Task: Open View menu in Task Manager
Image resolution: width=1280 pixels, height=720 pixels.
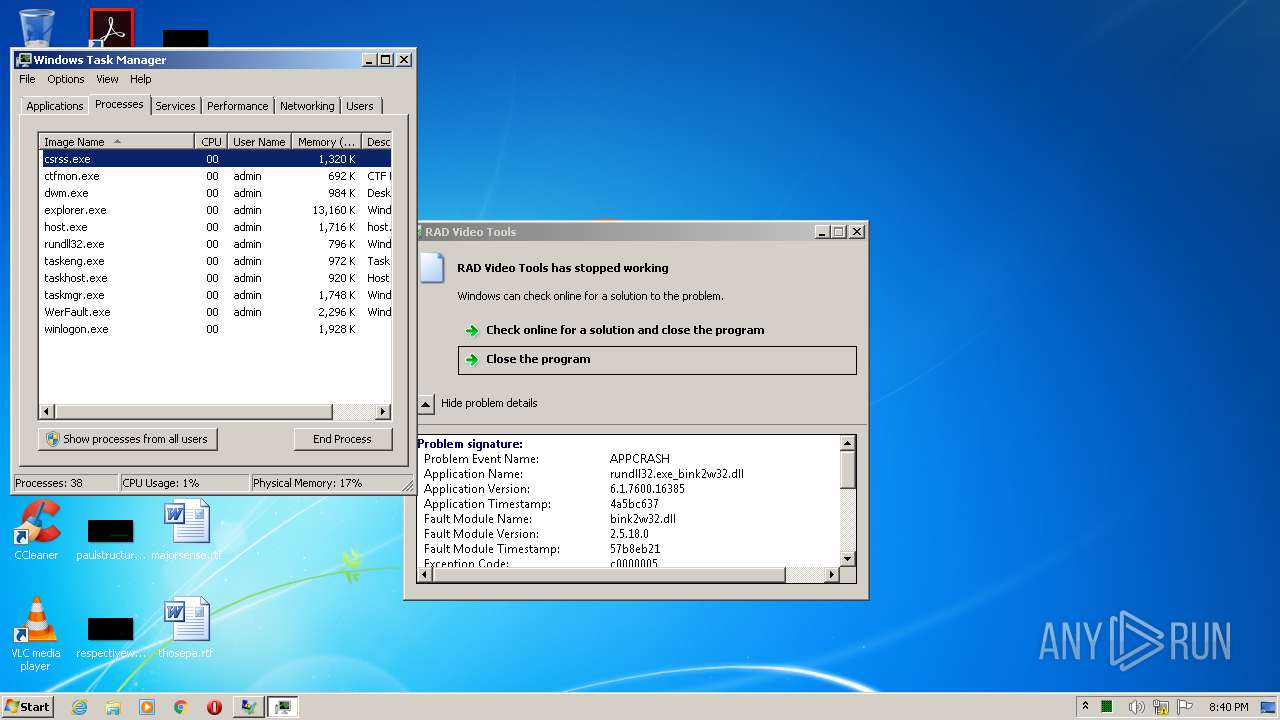Action: coord(107,79)
